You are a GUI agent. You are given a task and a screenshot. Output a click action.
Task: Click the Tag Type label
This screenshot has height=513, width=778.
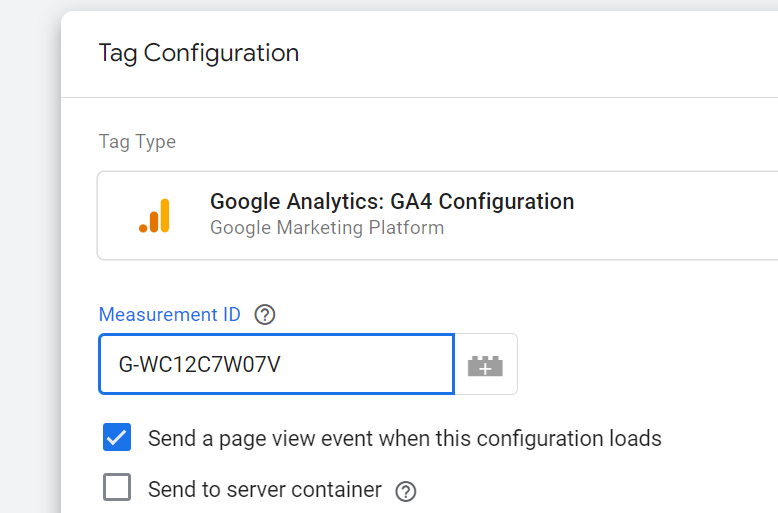[x=137, y=142]
